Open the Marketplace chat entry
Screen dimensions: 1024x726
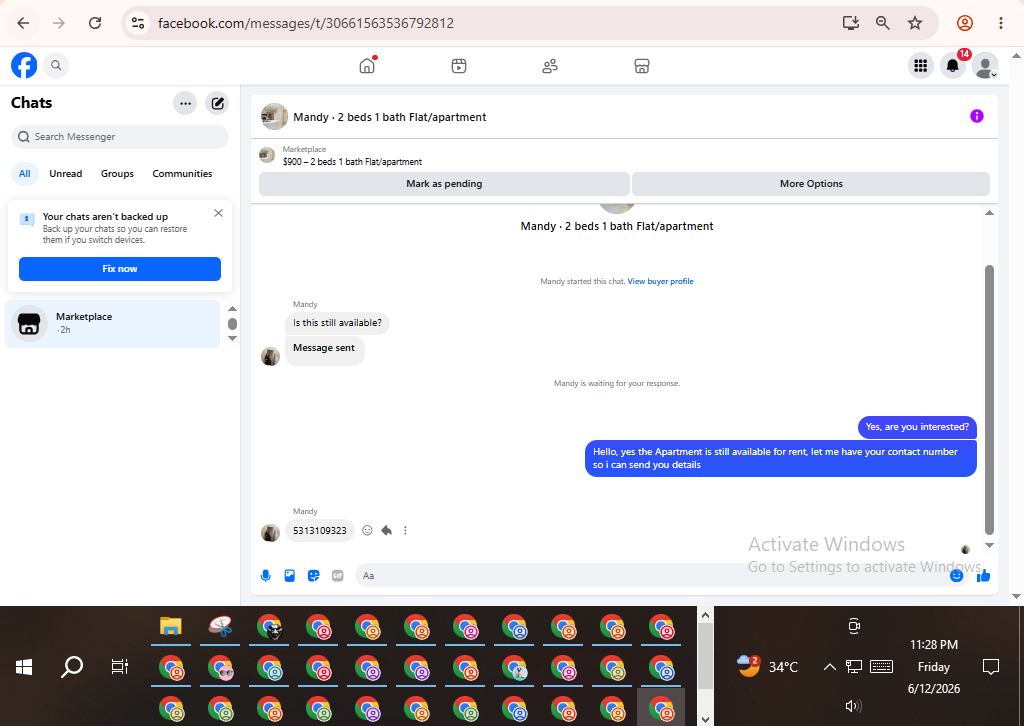tap(112, 323)
